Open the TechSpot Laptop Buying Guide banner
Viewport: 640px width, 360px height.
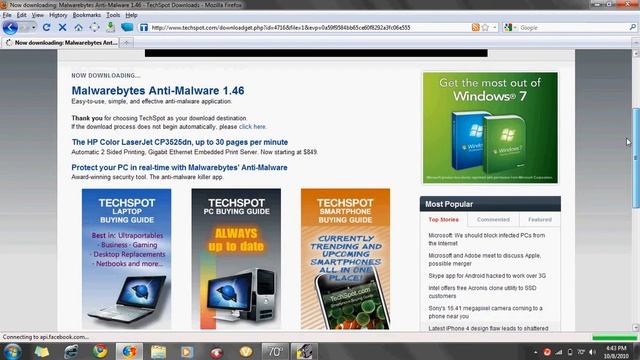127,259
